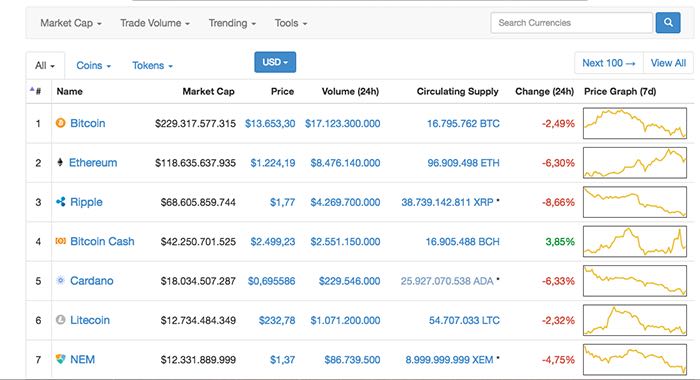Image resolution: width=700 pixels, height=380 pixels.
Task: Click Cardano's 7d price graph
Action: pos(635,280)
